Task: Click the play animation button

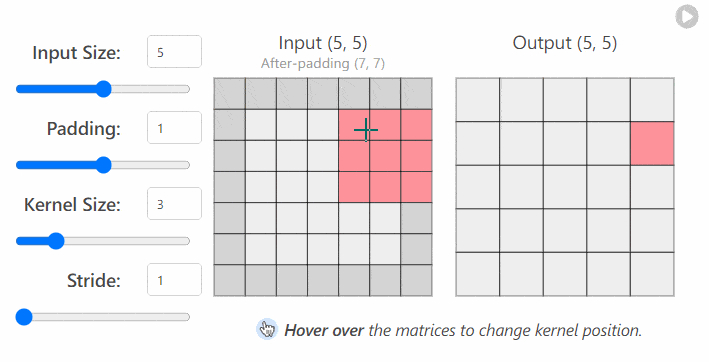Action: tap(687, 17)
